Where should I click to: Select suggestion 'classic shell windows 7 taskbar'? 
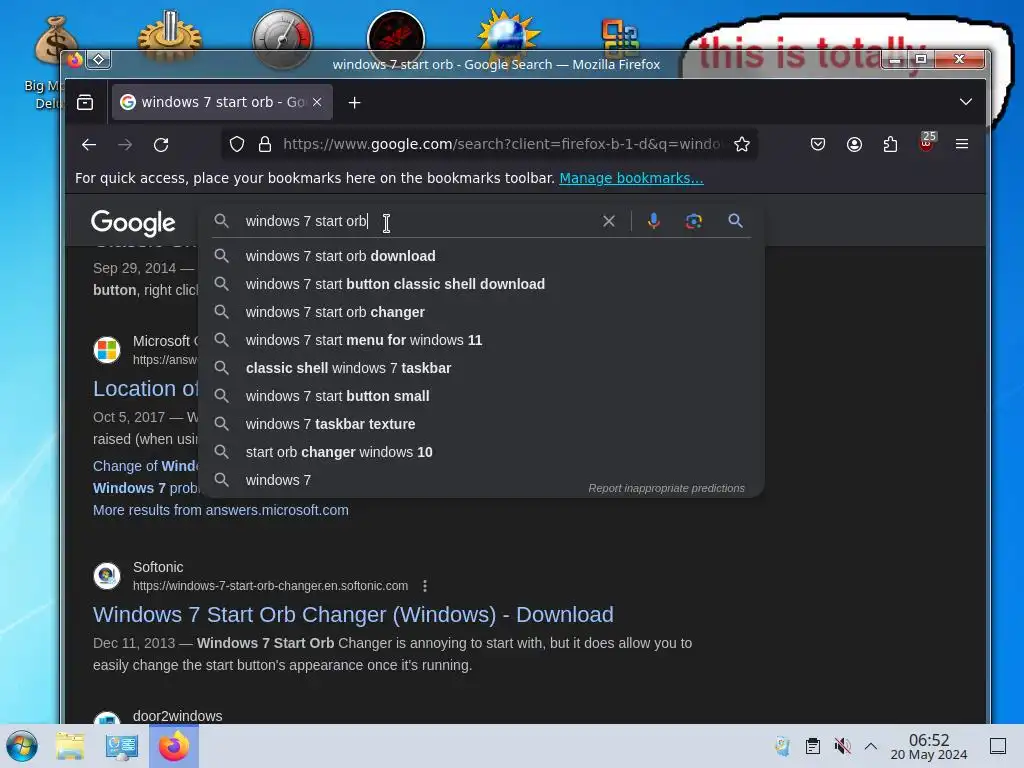(481, 368)
